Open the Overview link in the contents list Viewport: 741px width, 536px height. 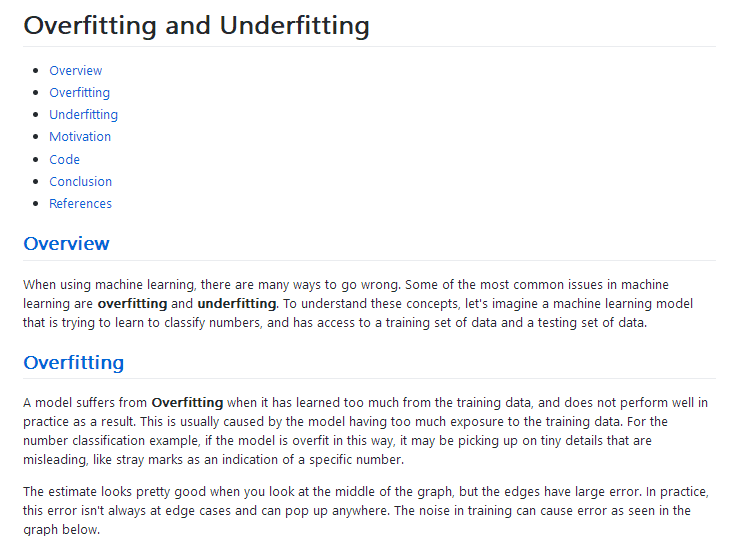click(x=75, y=70)
